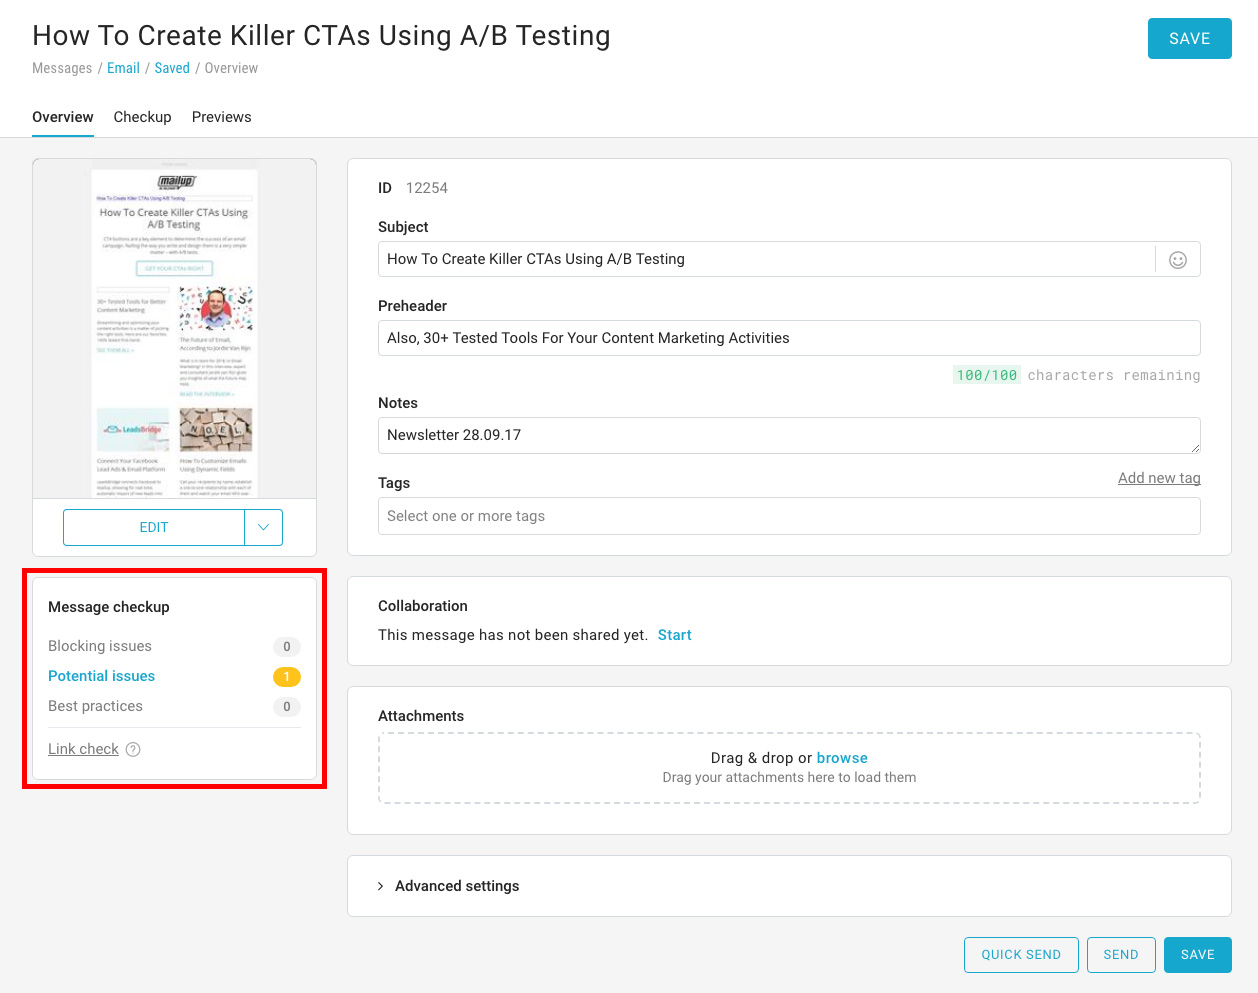
Task: Click browse to upload attachments
Action: (x=842, y=758)
